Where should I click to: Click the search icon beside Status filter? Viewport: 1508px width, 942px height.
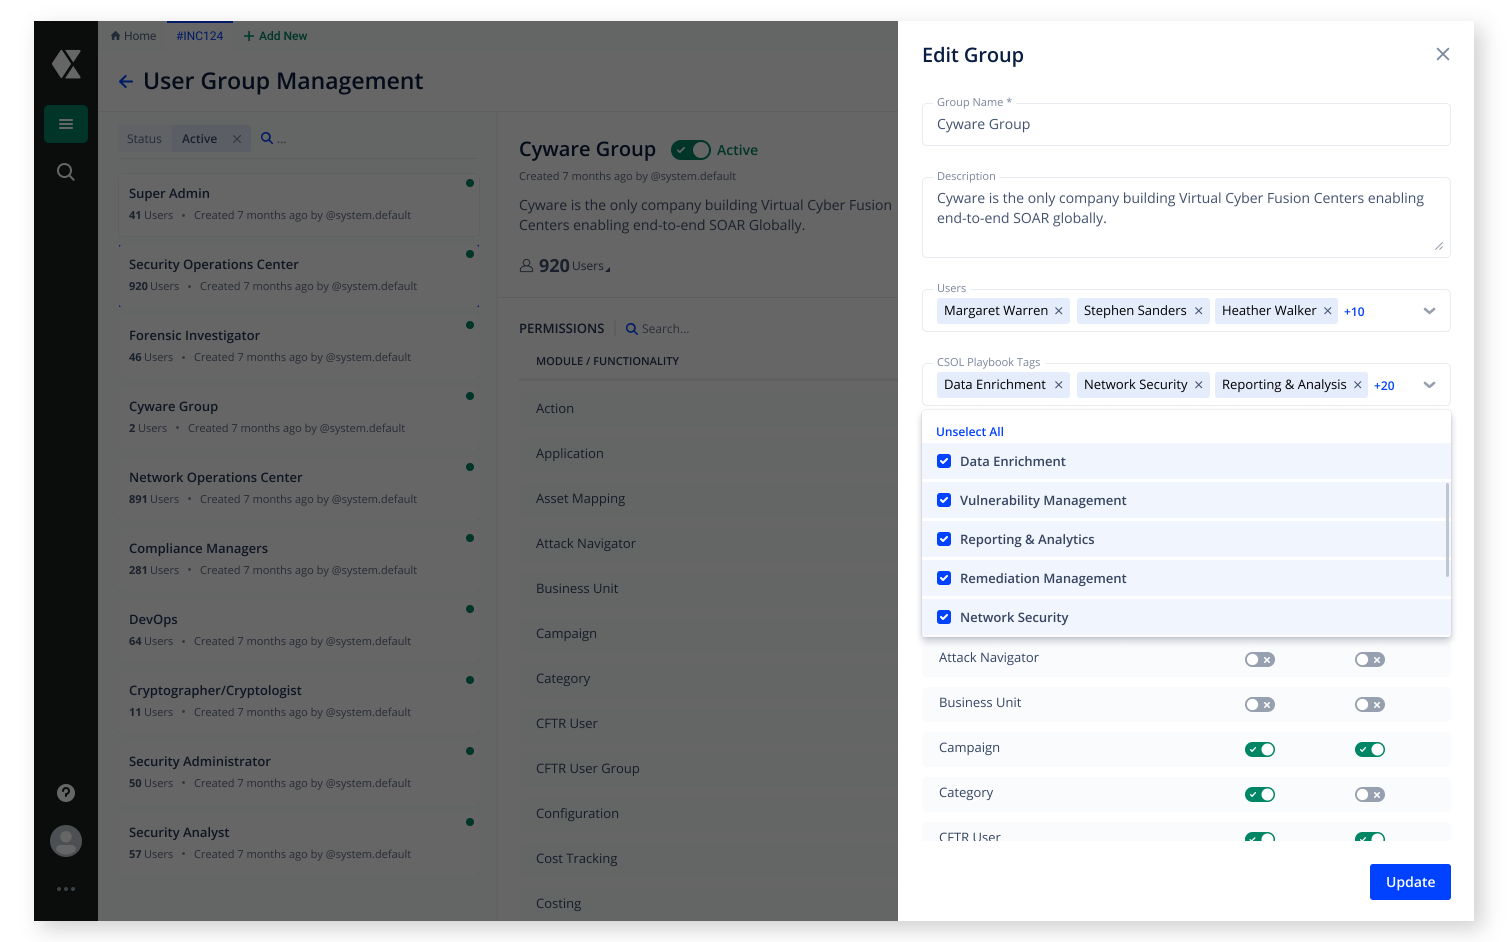pos(267,138)
